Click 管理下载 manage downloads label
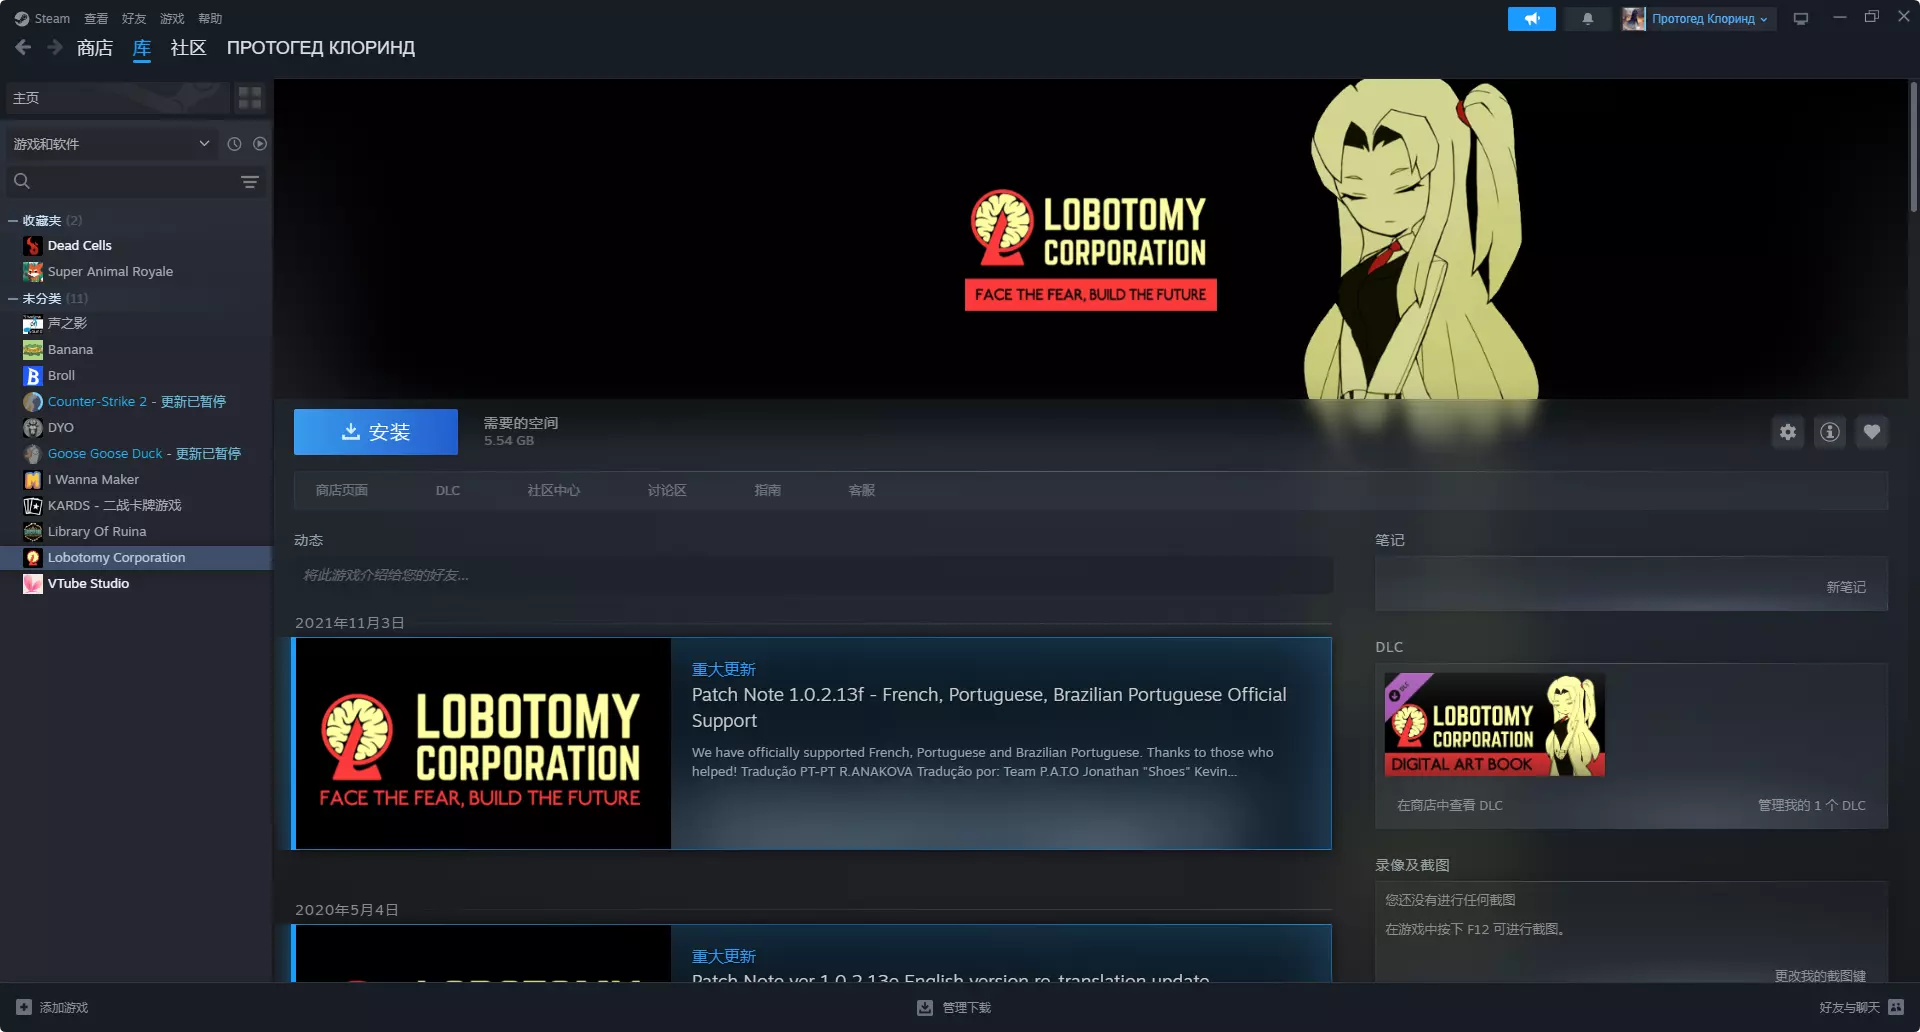Screen dimensions: 1920x1032 (967, 1008)
